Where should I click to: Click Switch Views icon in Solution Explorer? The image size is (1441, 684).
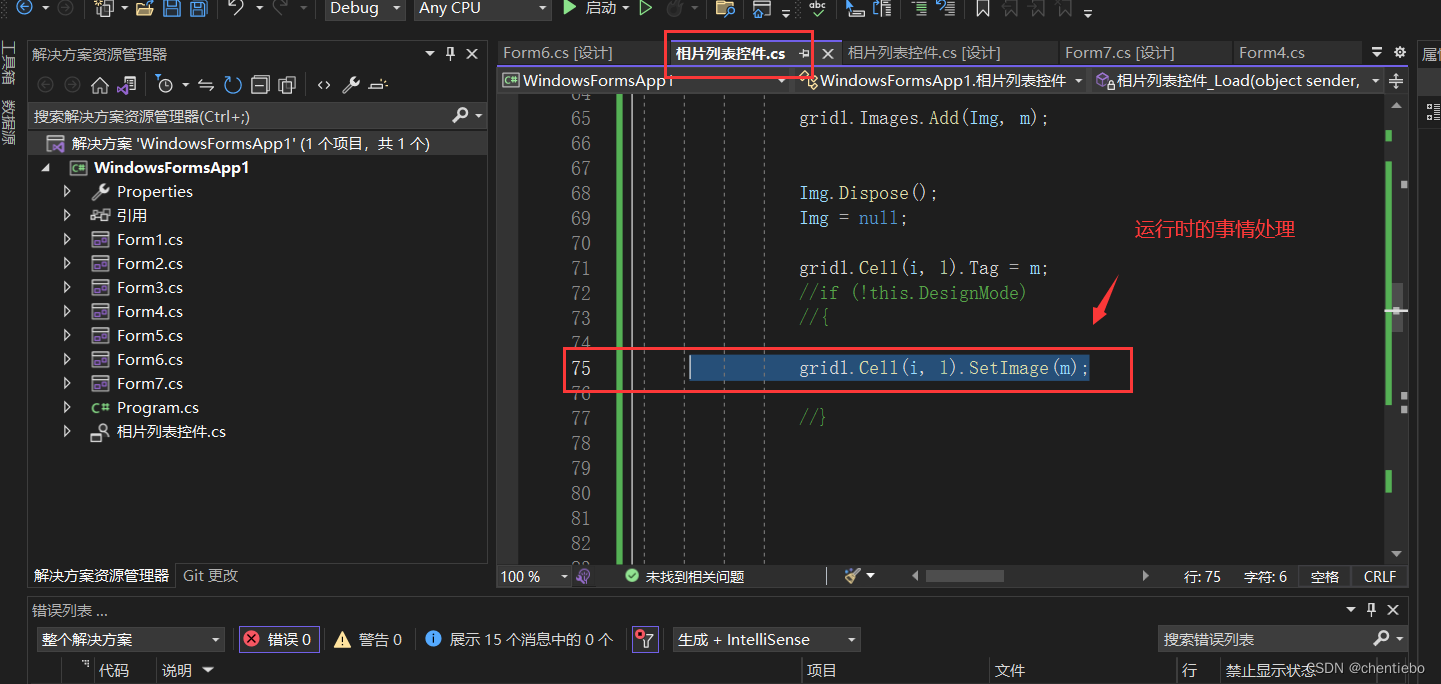coord(126,85)
